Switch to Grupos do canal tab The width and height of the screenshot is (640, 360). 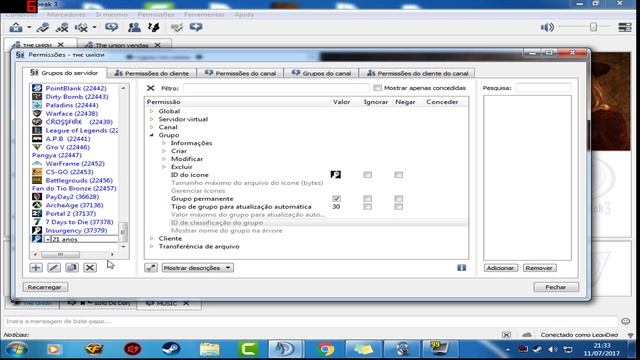(321, 73)
